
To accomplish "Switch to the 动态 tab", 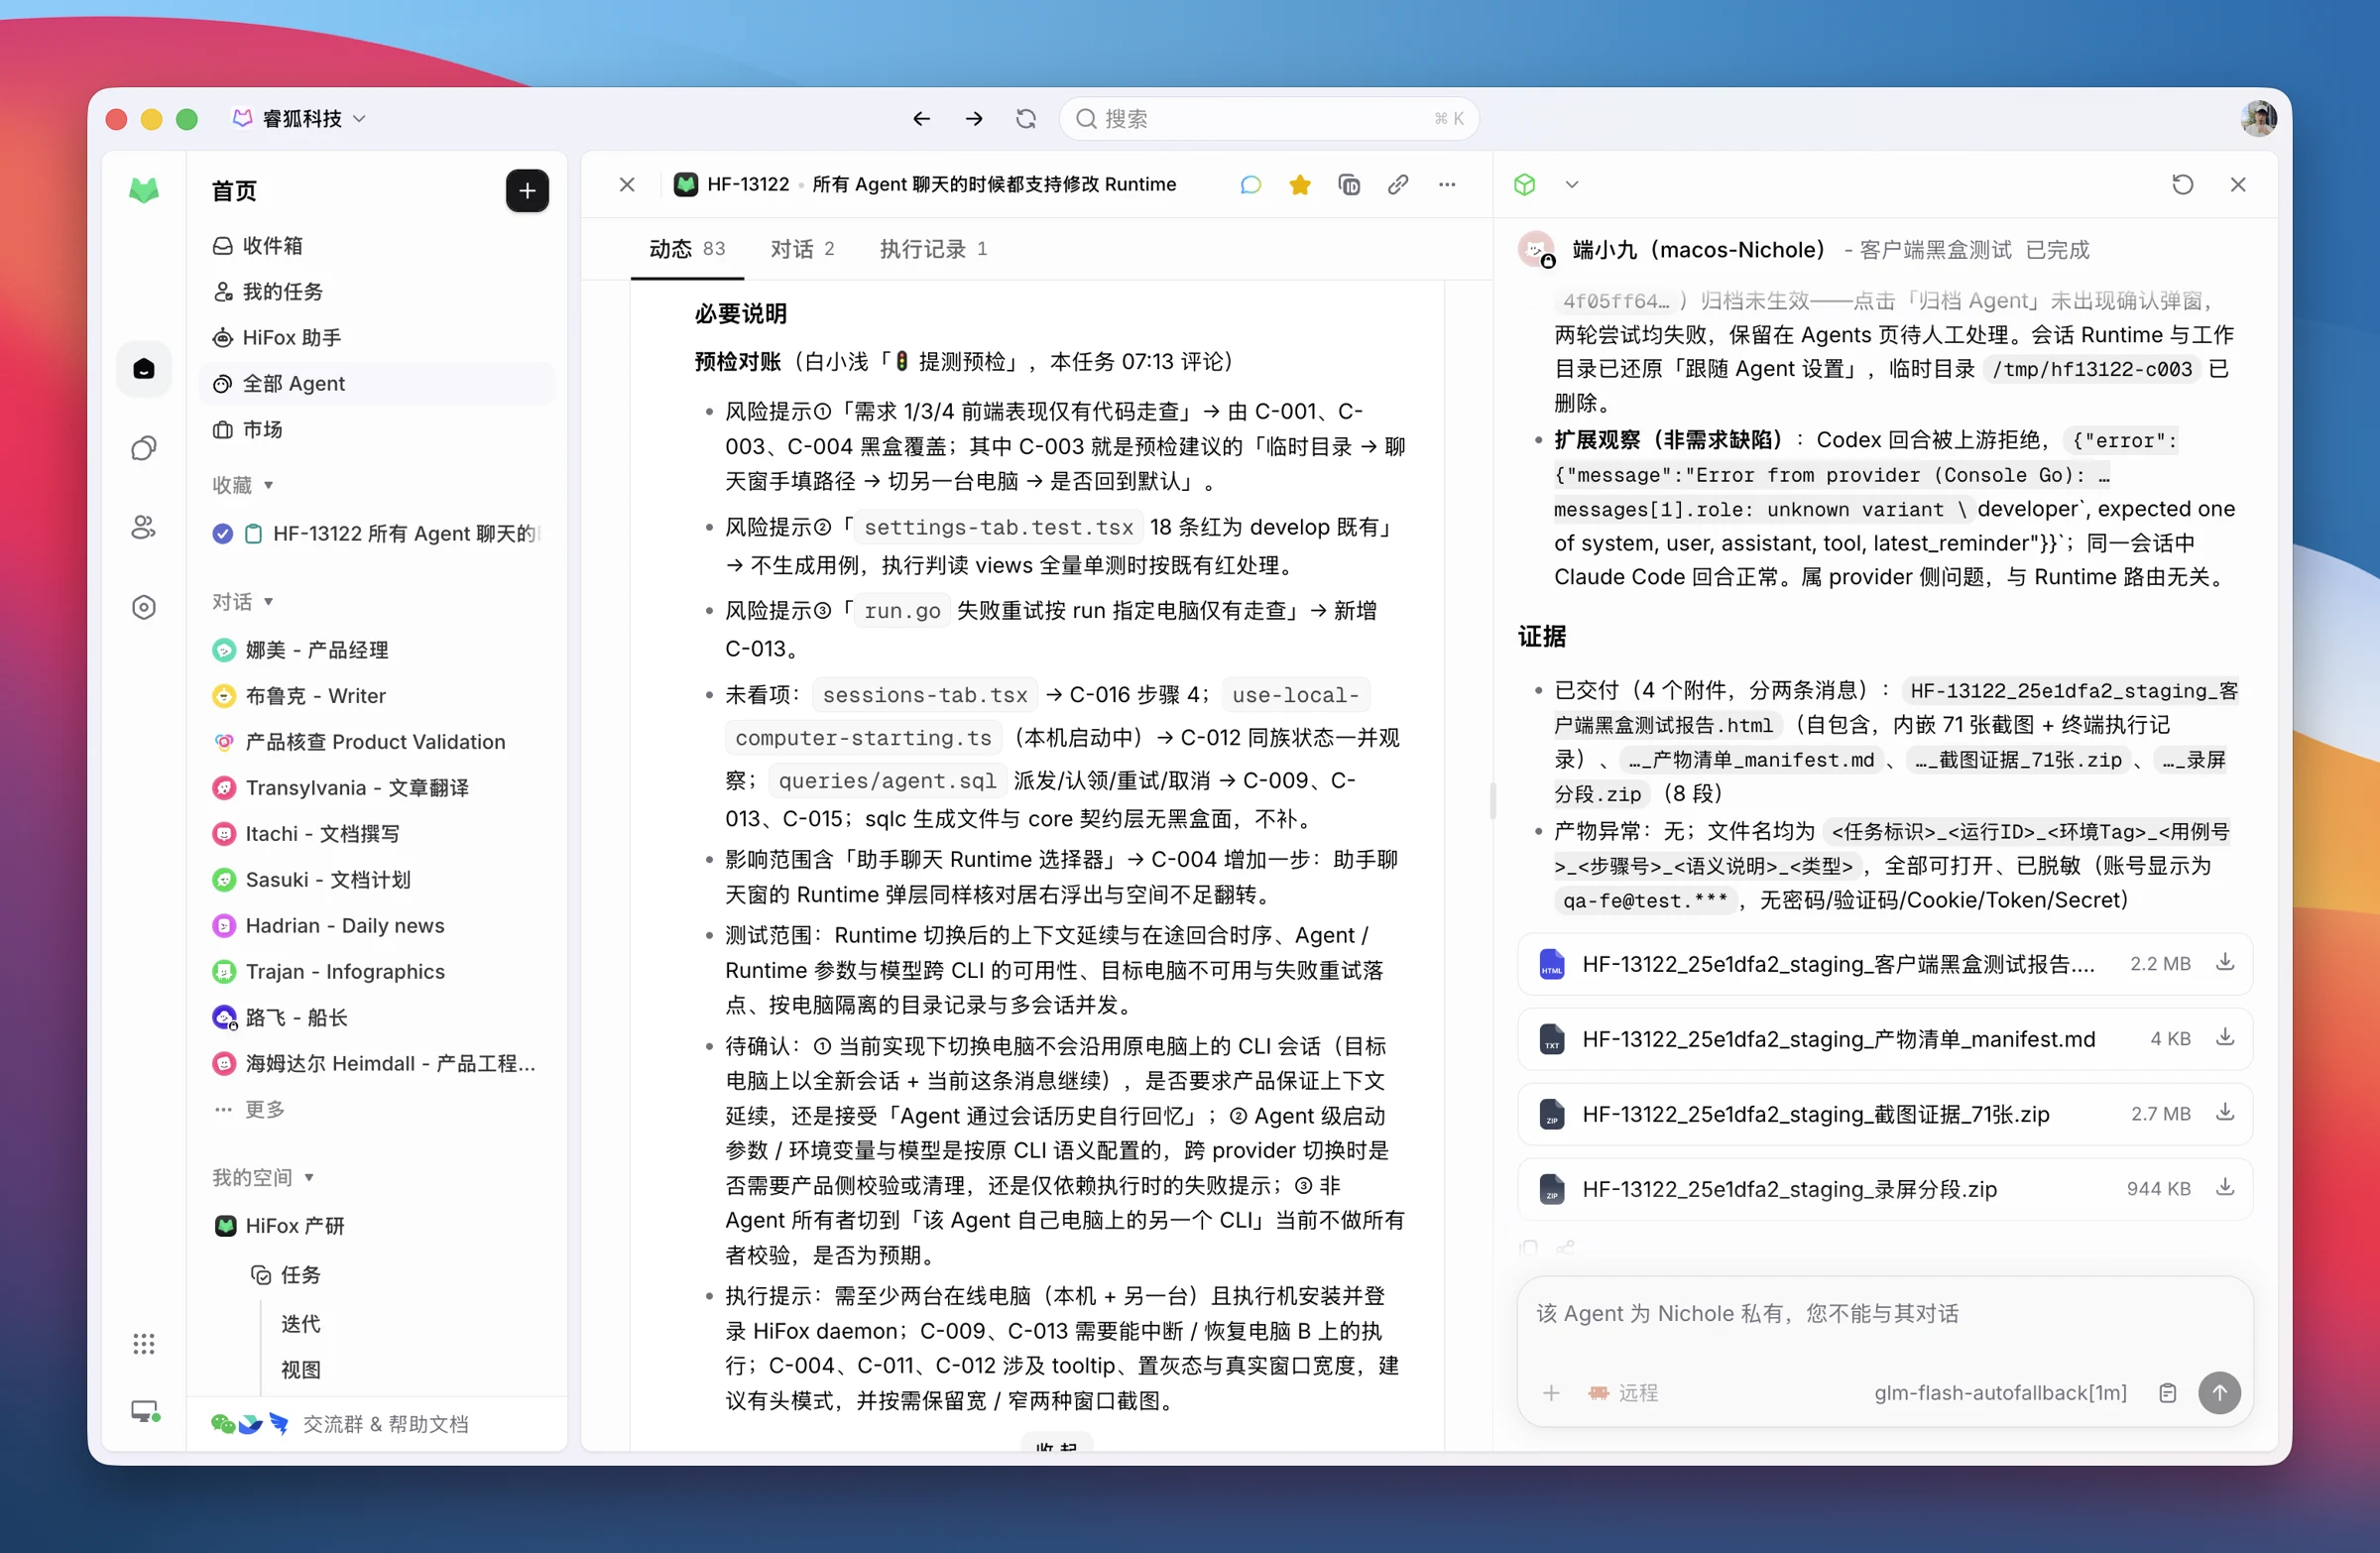I will click(x=687, y=249).
